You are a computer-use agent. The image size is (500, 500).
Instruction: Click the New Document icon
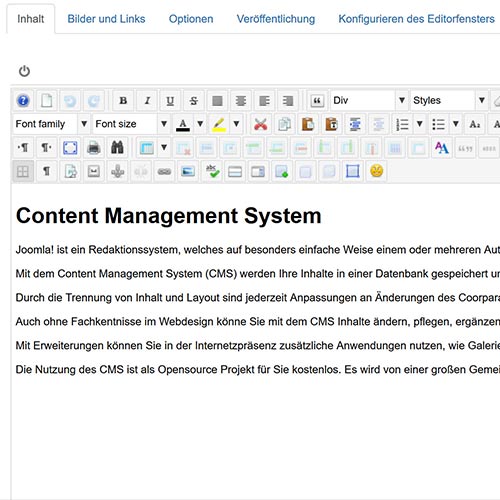point(47,100)
